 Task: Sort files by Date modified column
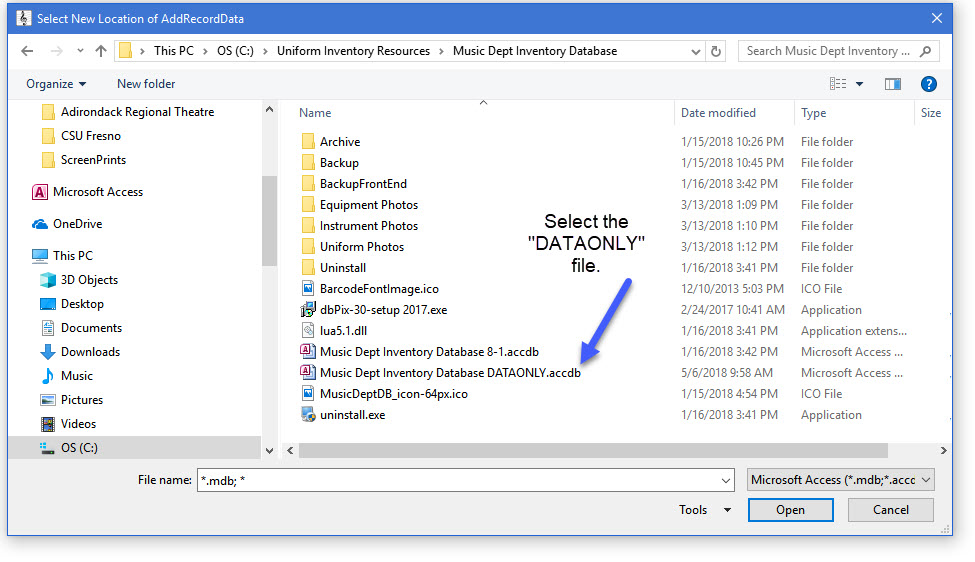(718, 113)
